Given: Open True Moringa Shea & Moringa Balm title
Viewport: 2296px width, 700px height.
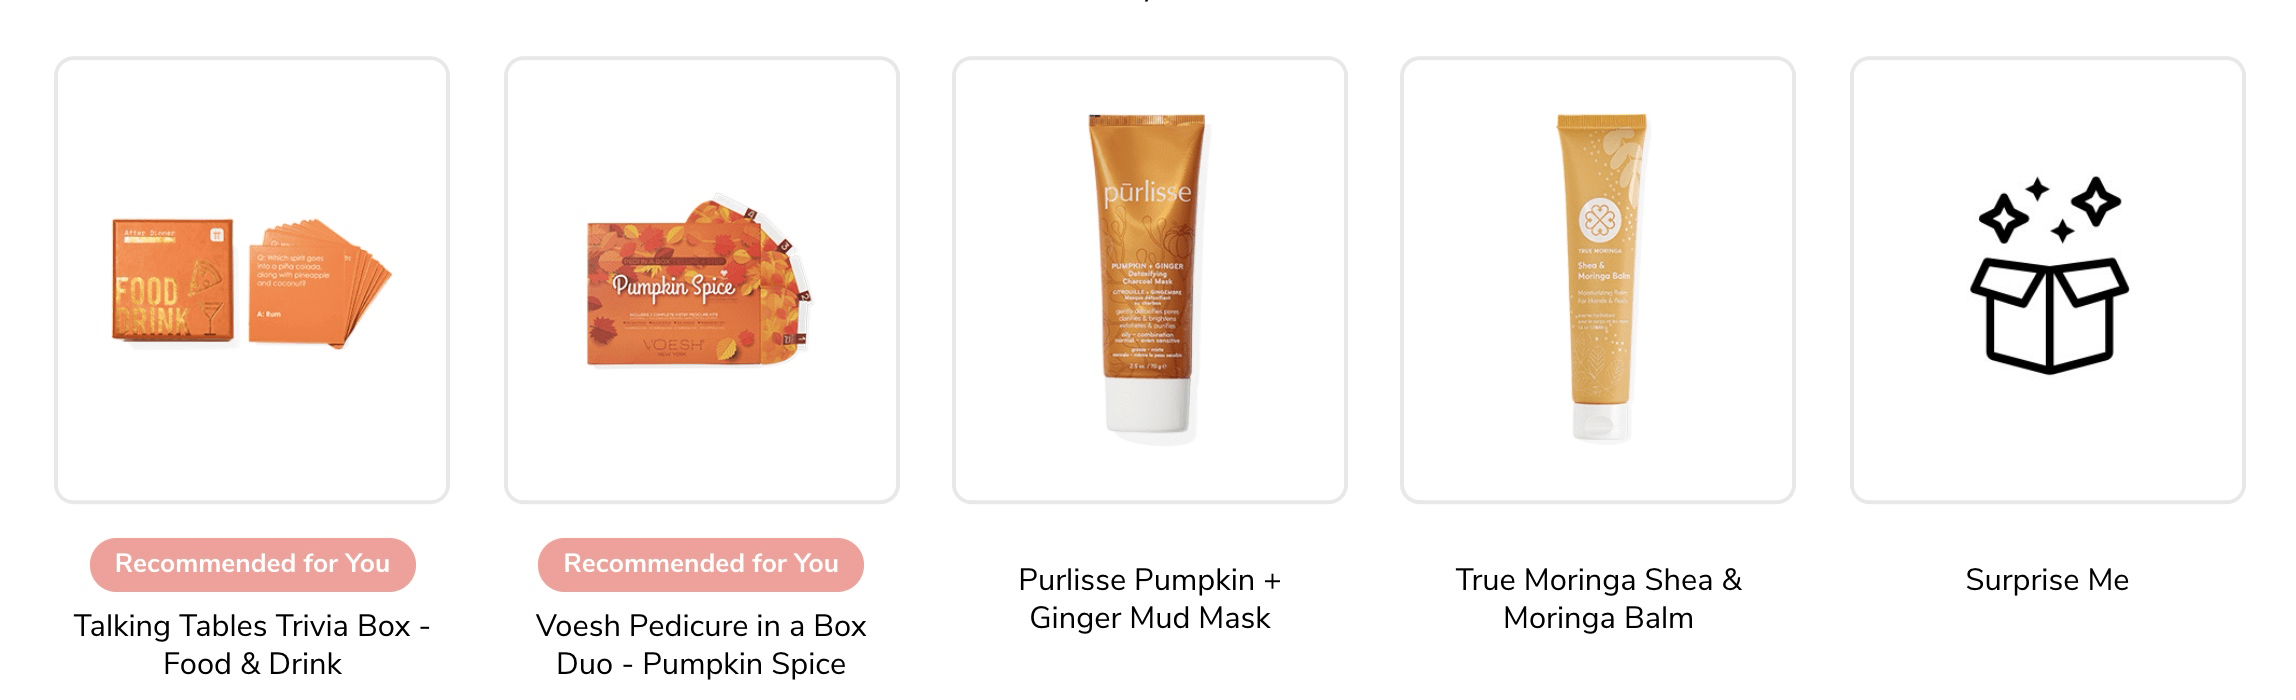Looking at the screenshot, I should (1598, 599).
